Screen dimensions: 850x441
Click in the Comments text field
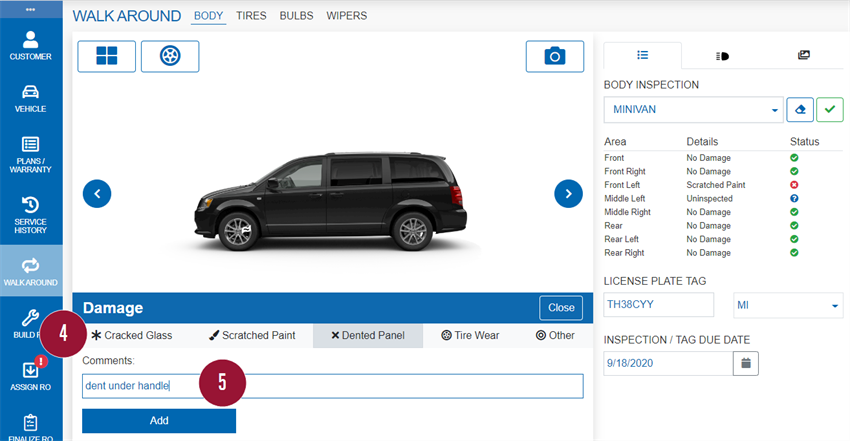tap(333, 386)
